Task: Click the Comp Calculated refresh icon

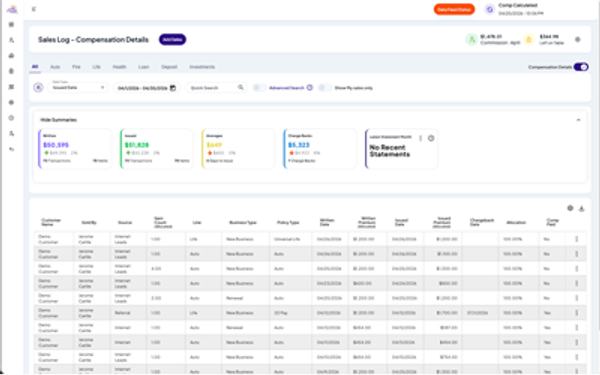Action: (x=489, y=10)
